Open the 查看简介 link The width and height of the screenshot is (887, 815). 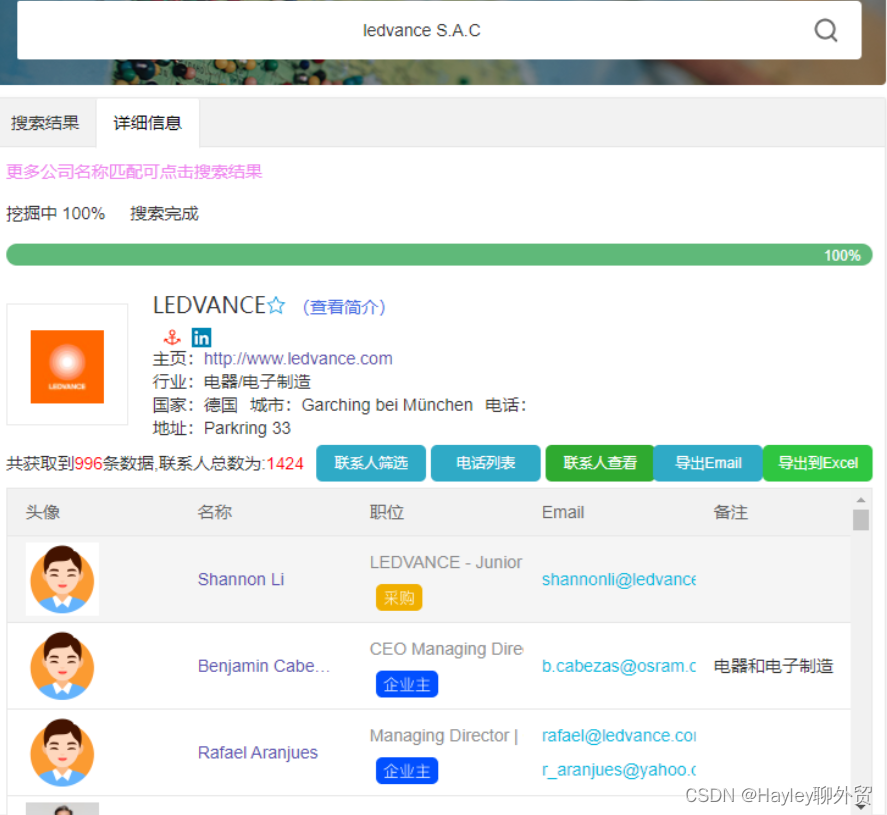(x=344, y=307)
